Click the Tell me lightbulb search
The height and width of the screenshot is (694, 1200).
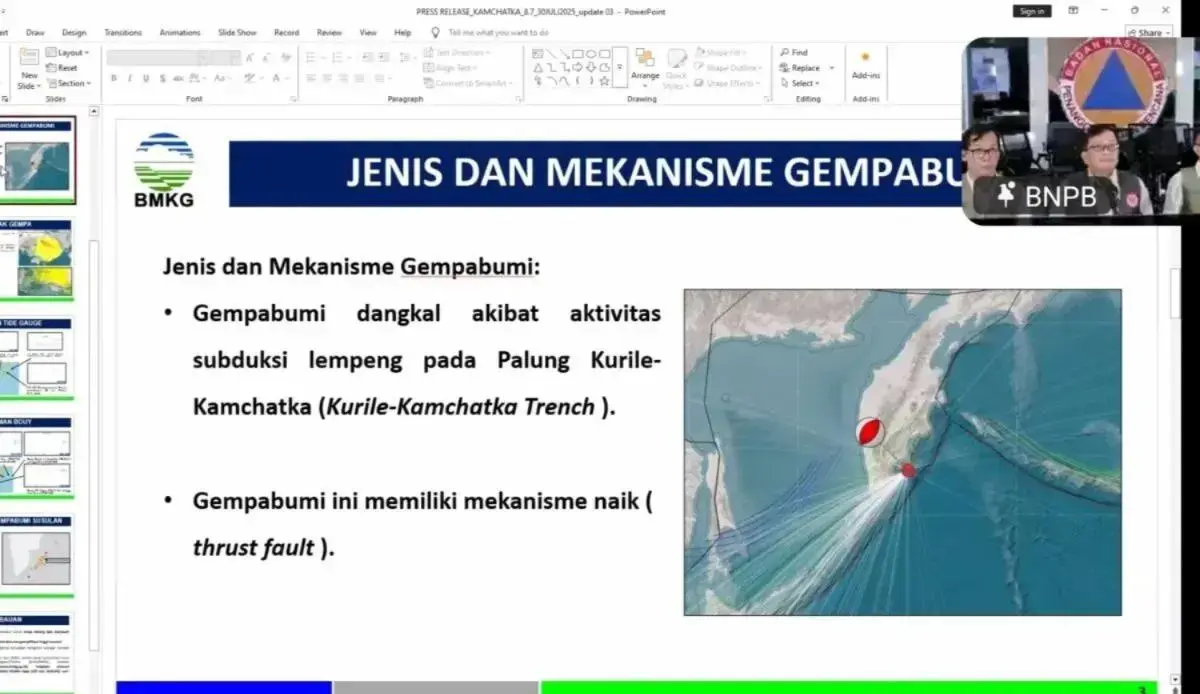click(x=436, y=32)
